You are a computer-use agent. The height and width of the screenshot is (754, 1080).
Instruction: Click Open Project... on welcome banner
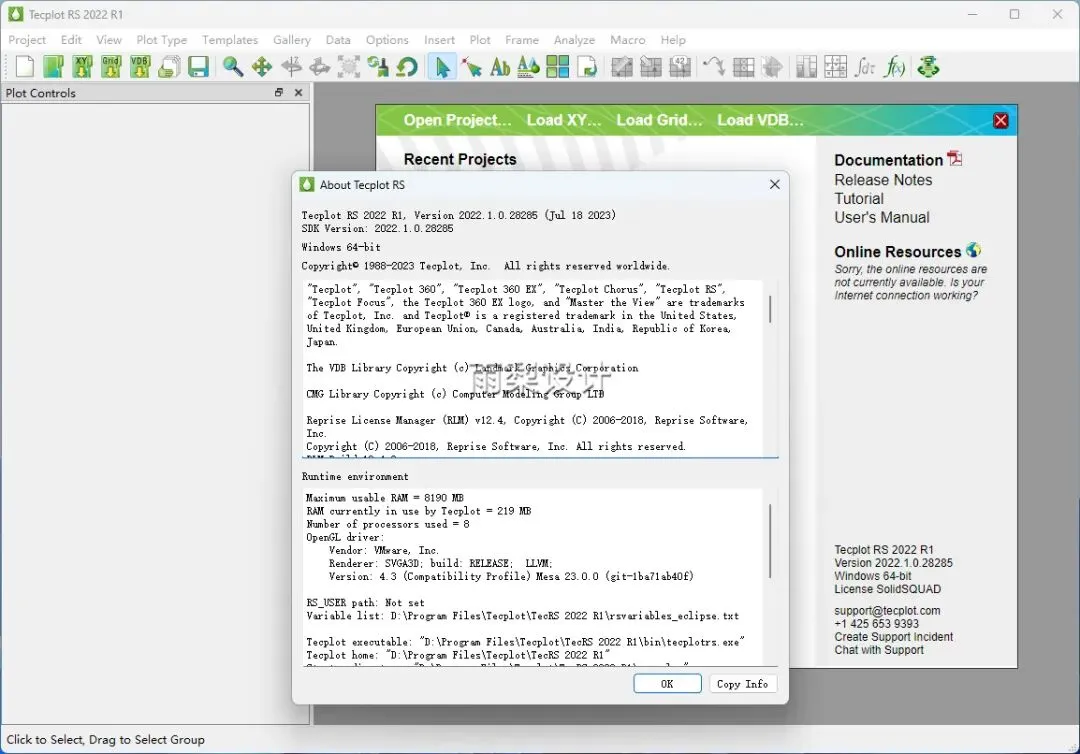pos(457,120)
